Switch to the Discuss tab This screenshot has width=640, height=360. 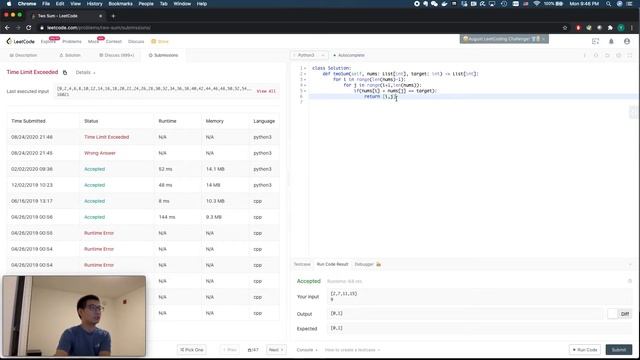[117, 55]
